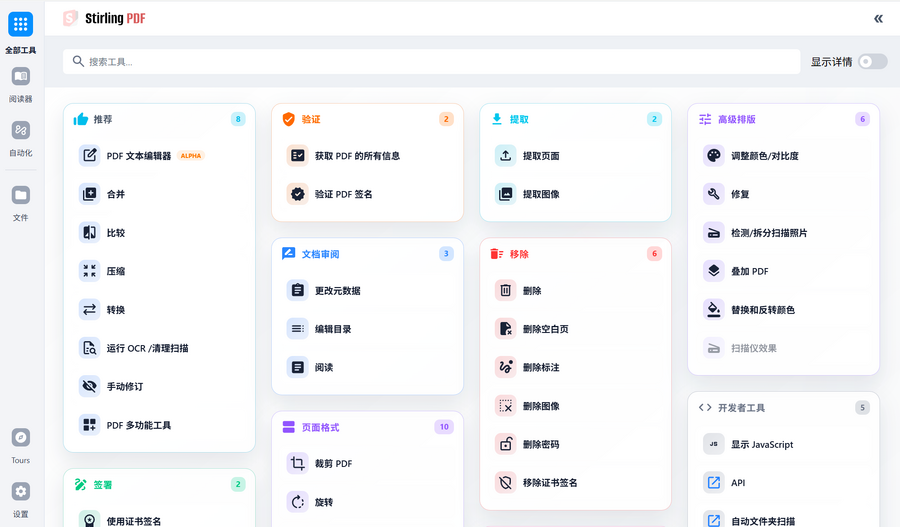Click the 裁剪 PDF crop icon

pyautogui.click(x=297, y=464)
